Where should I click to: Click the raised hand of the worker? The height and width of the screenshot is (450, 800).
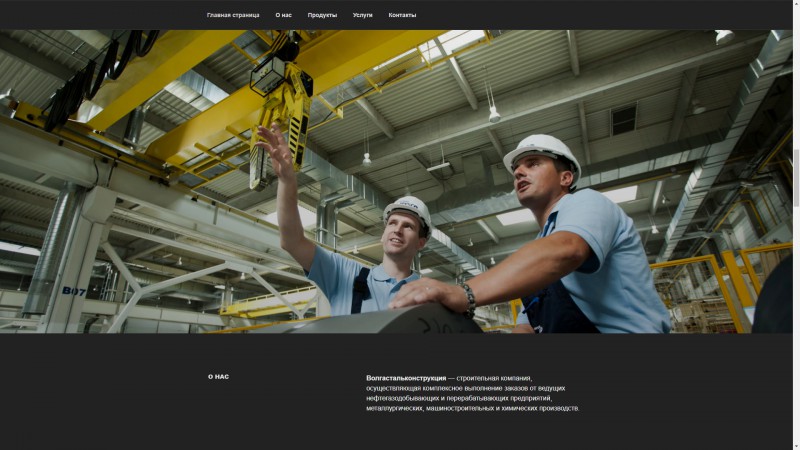274,147
